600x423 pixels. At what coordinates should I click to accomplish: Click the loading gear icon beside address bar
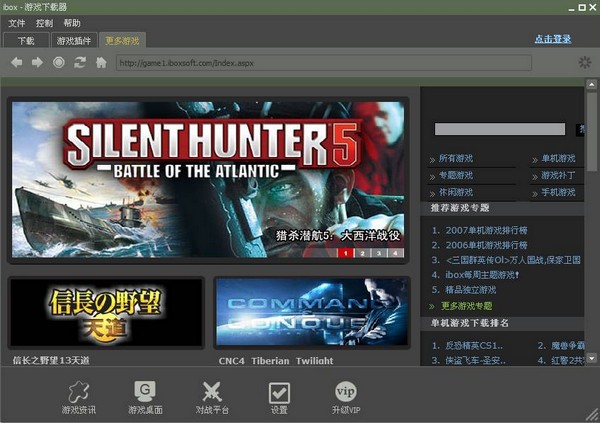[x=584, y=62]
